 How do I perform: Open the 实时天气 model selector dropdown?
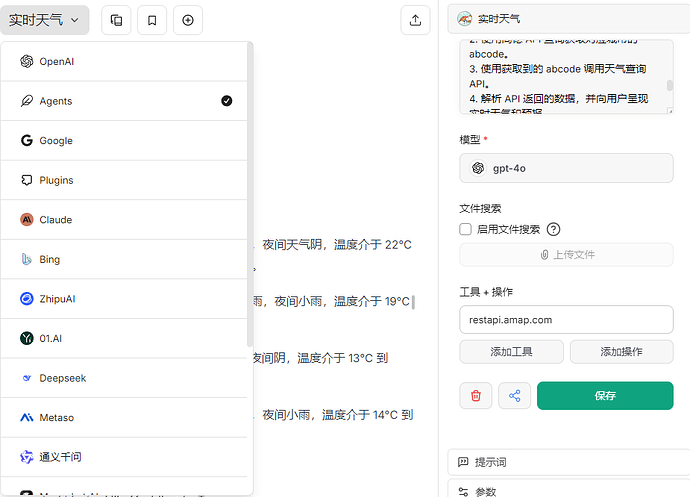[44, 20]
